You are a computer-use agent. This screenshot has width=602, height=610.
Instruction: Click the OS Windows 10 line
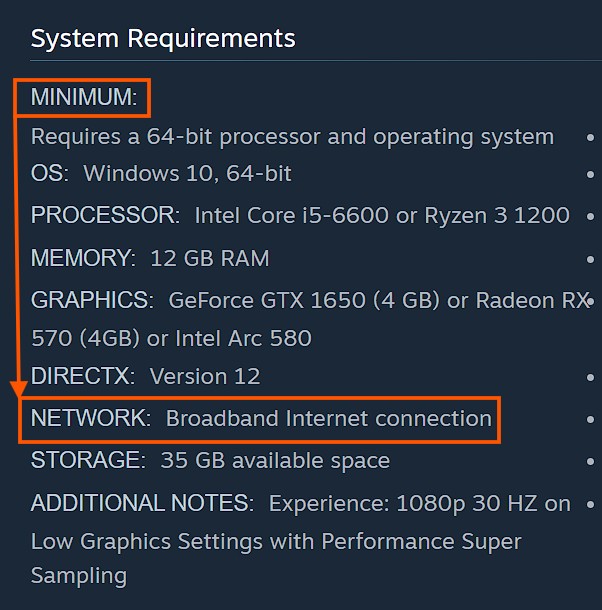[161, 173]
